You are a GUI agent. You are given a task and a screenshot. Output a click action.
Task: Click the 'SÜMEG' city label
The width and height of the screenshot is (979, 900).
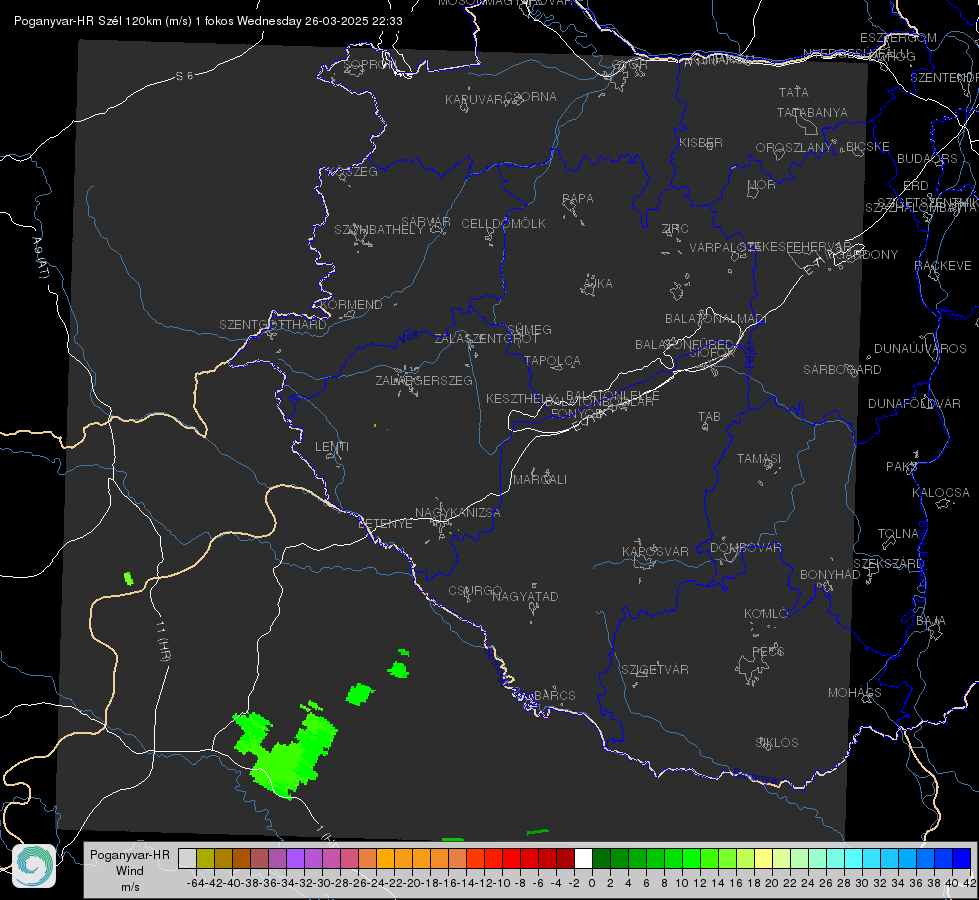pyautogui.click(x=529, y=330)
